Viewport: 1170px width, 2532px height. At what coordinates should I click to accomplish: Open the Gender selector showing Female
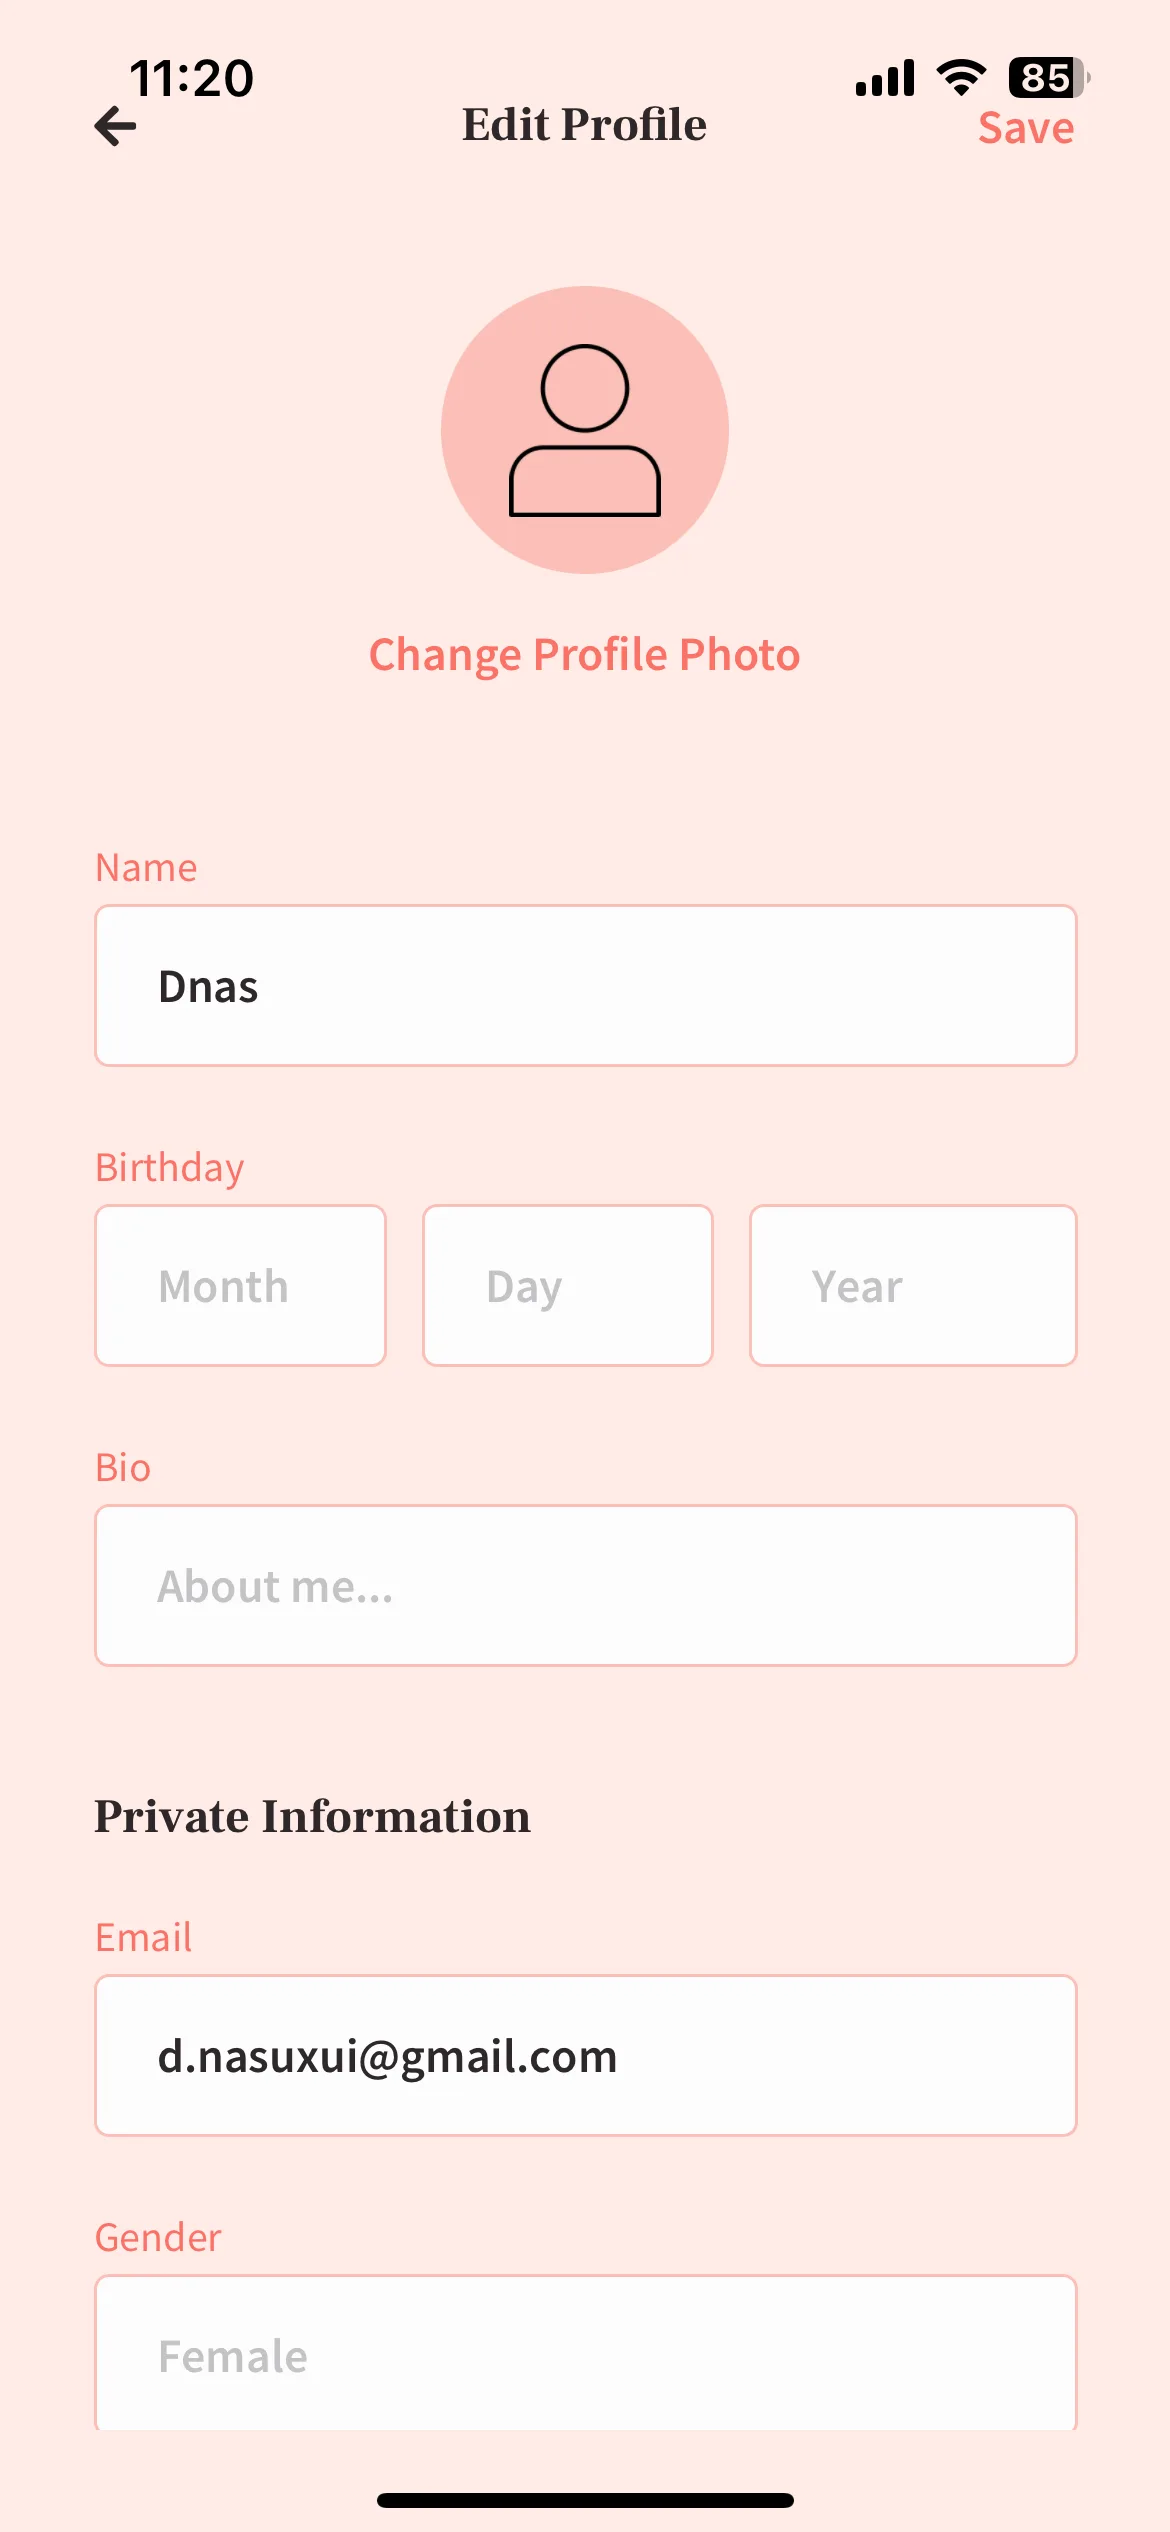(x=586, y=2353)
